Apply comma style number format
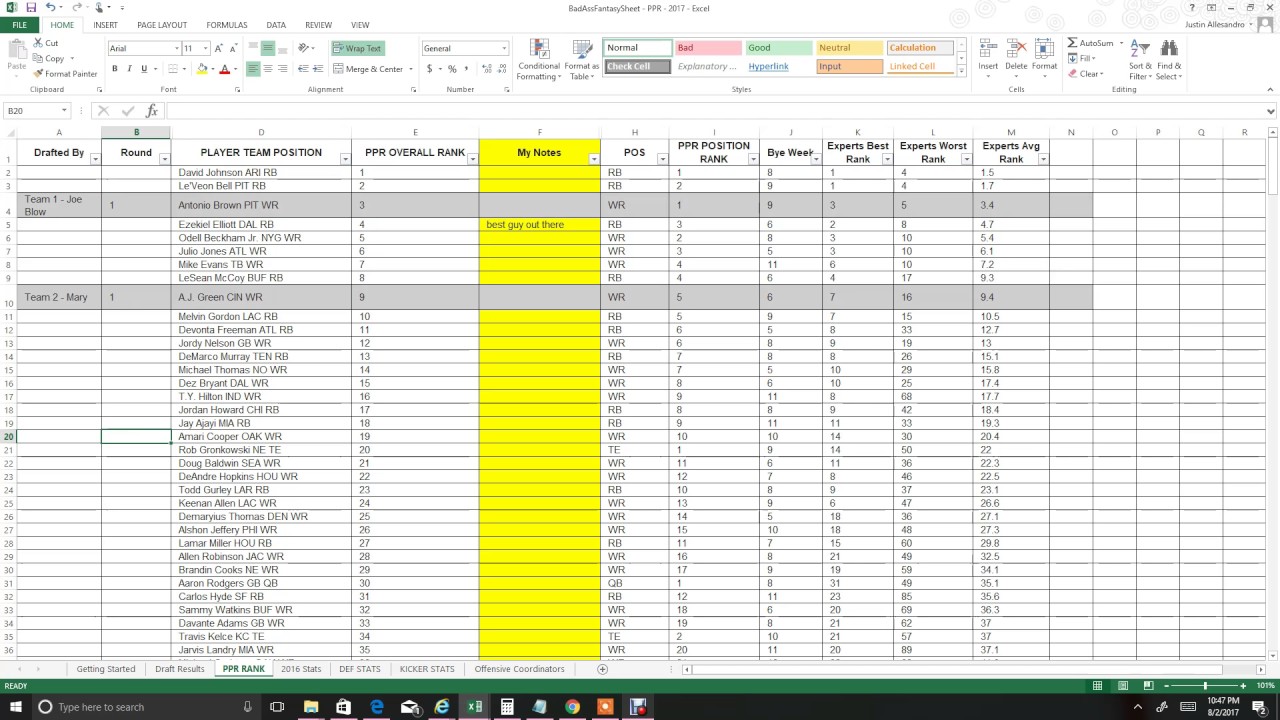 pos(466,69)
